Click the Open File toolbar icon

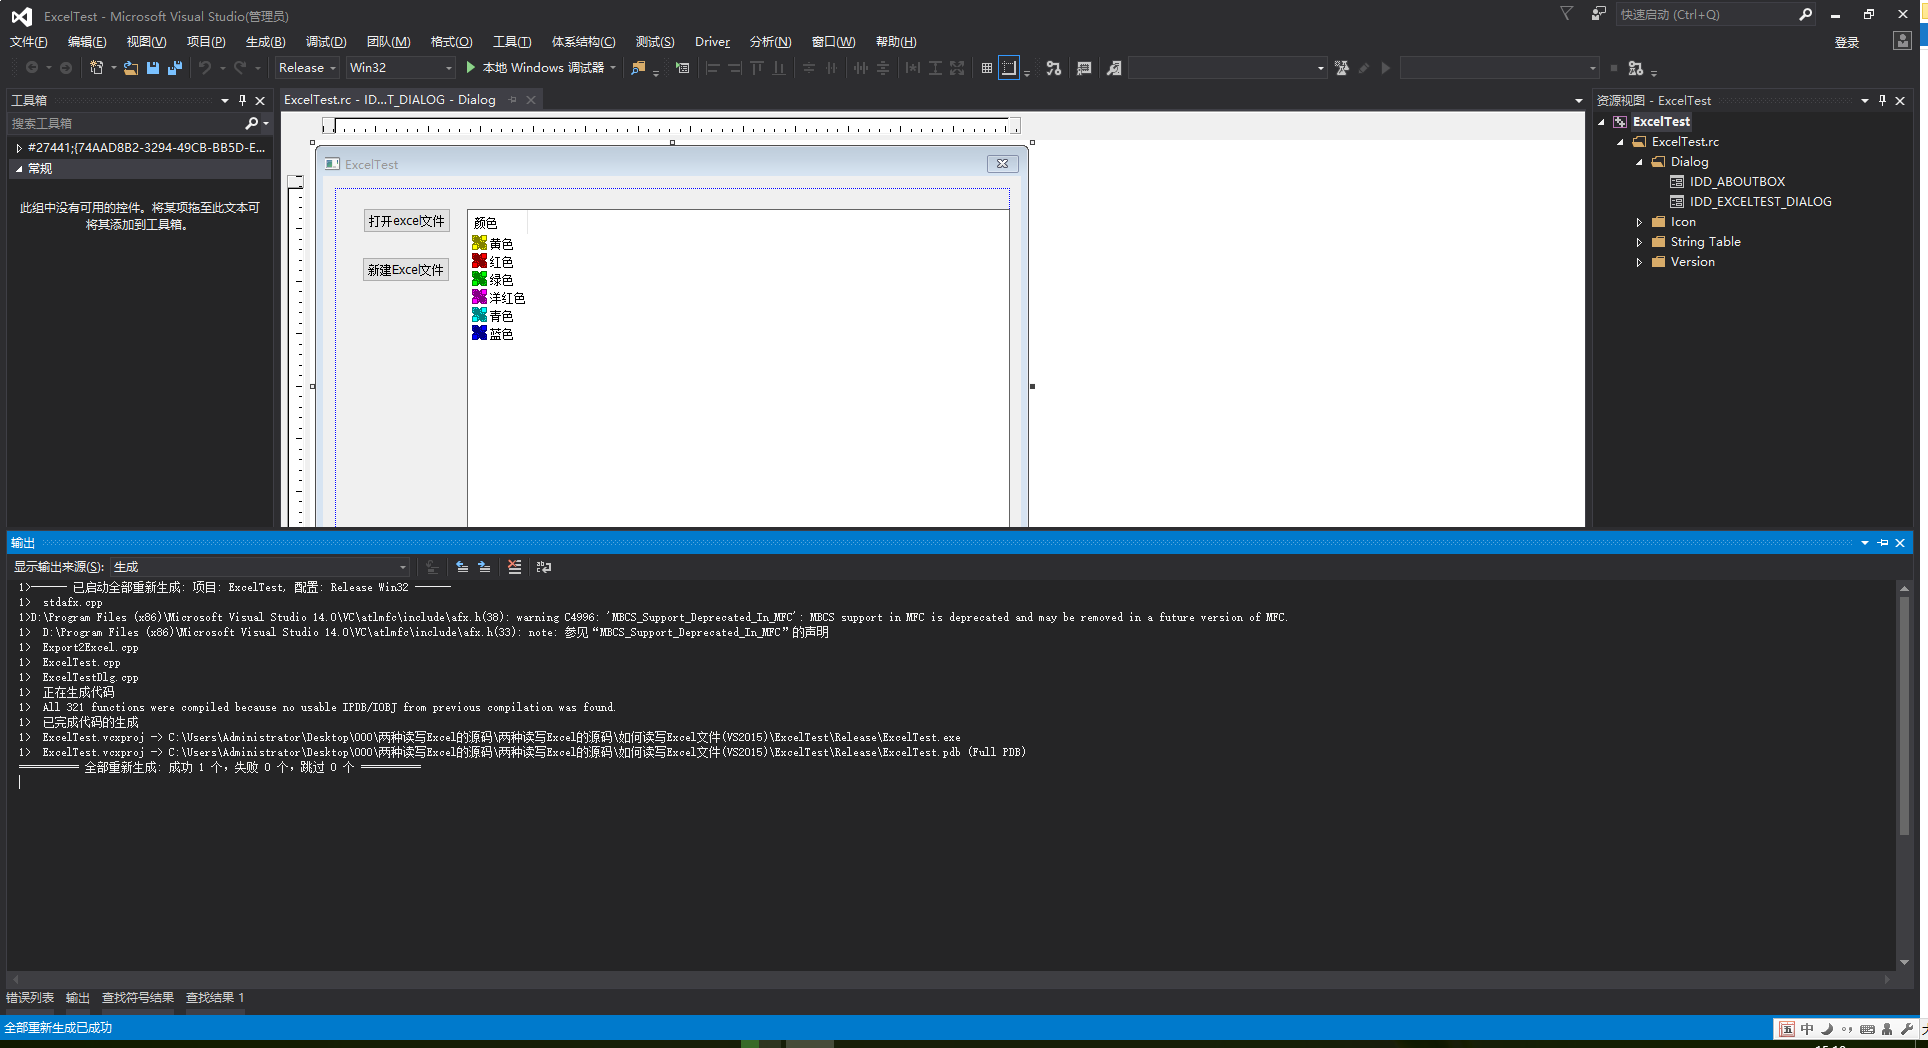131,68
